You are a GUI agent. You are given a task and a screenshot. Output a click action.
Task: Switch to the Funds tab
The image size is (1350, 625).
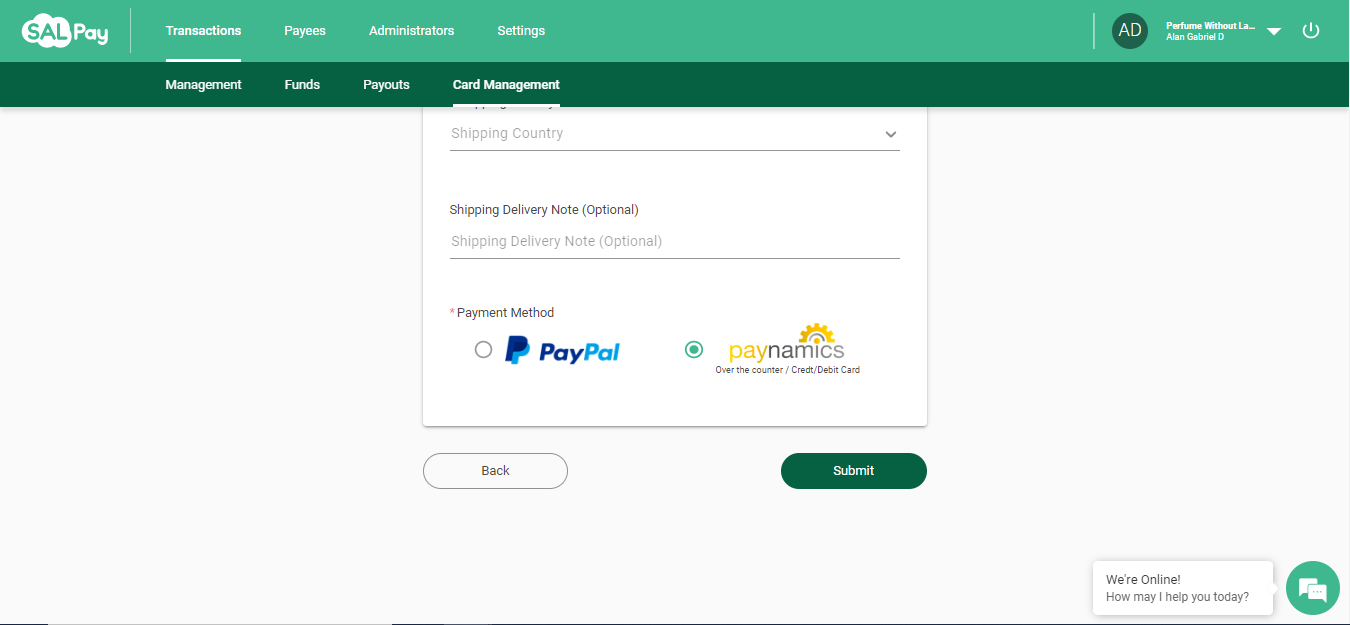302,85
